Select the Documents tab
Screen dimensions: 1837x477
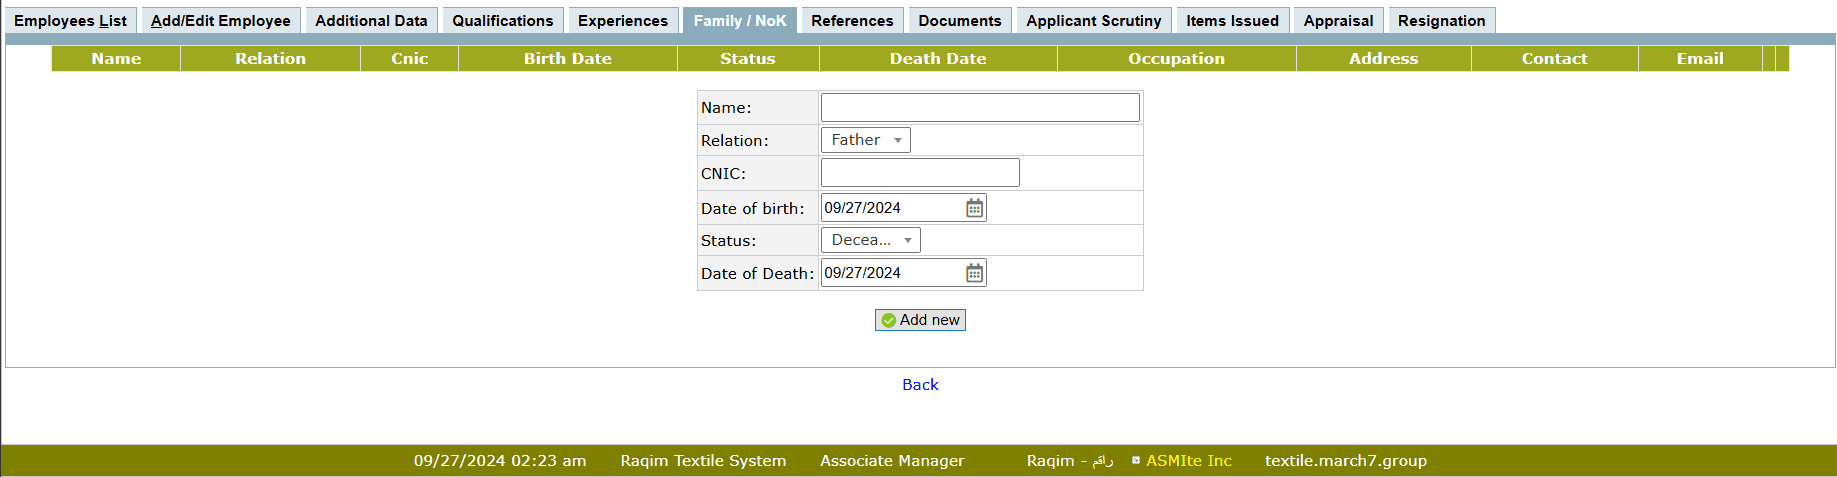[959, 21]
